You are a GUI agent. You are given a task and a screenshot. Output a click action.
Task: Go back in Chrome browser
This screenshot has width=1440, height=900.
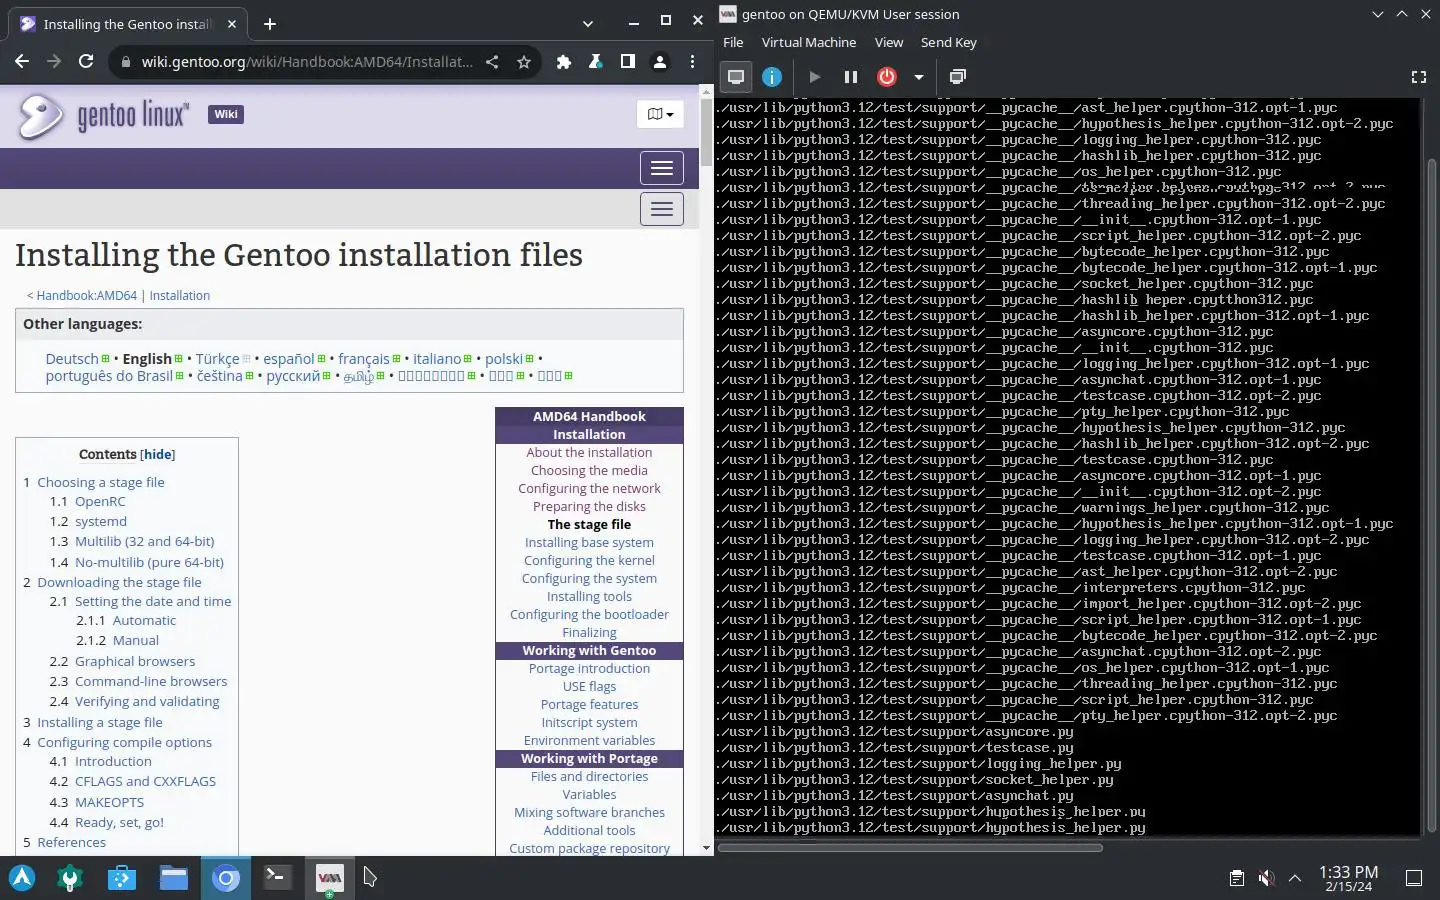coord(22,61)
